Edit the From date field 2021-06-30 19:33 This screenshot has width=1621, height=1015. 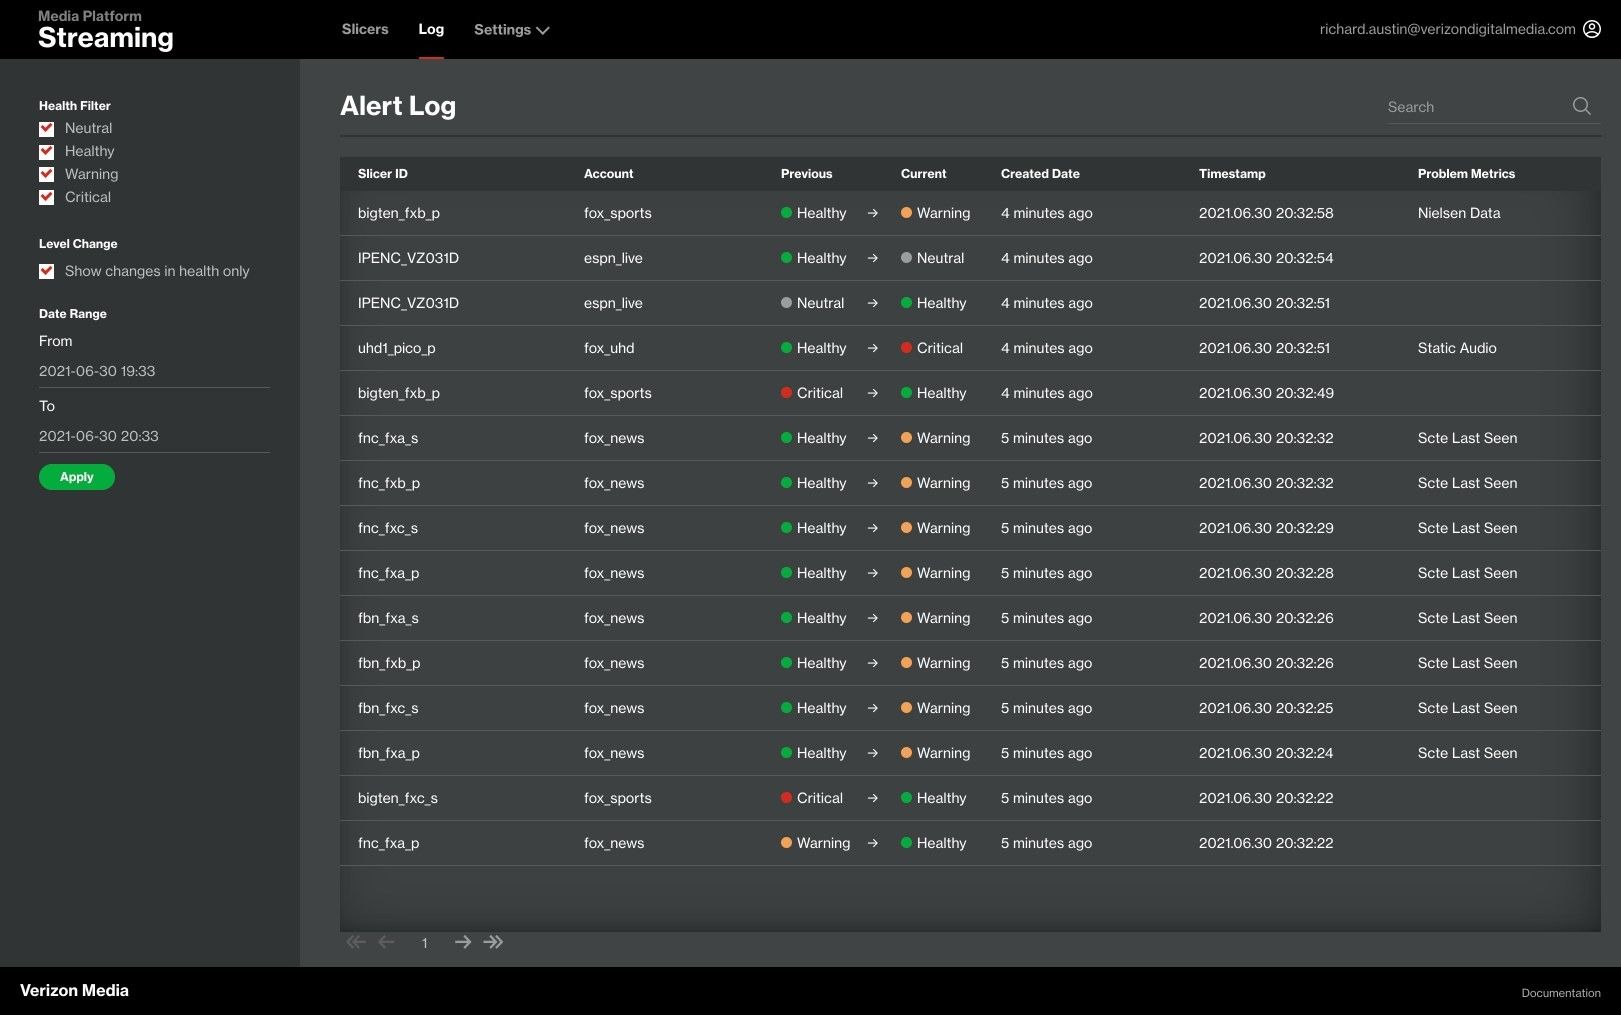click(154, 371)
